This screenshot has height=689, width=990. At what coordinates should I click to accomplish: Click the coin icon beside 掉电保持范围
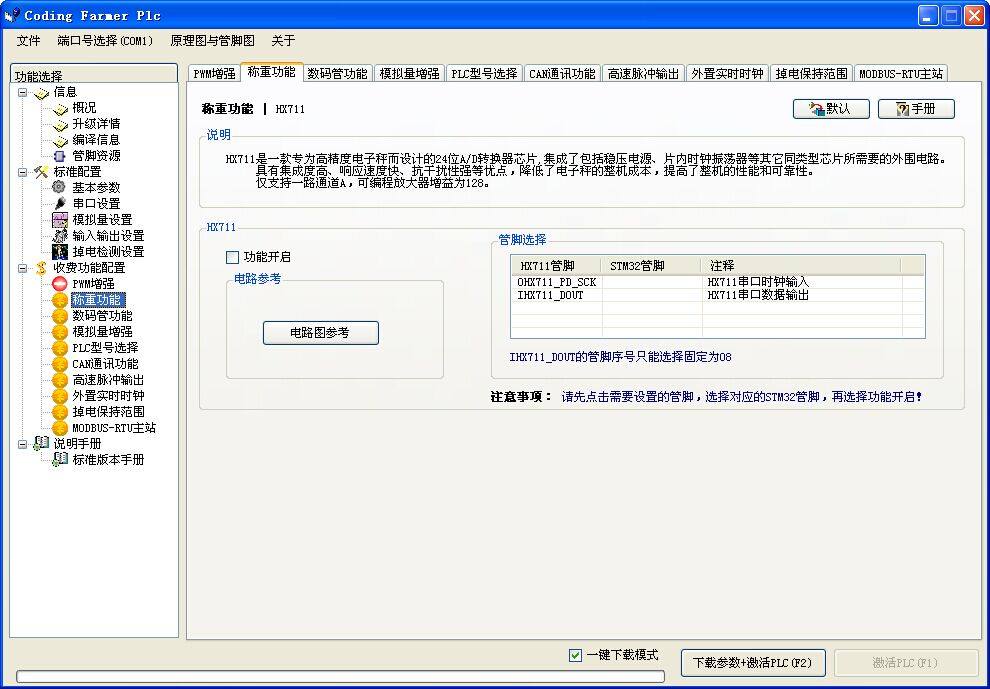(x=60, y=412)
